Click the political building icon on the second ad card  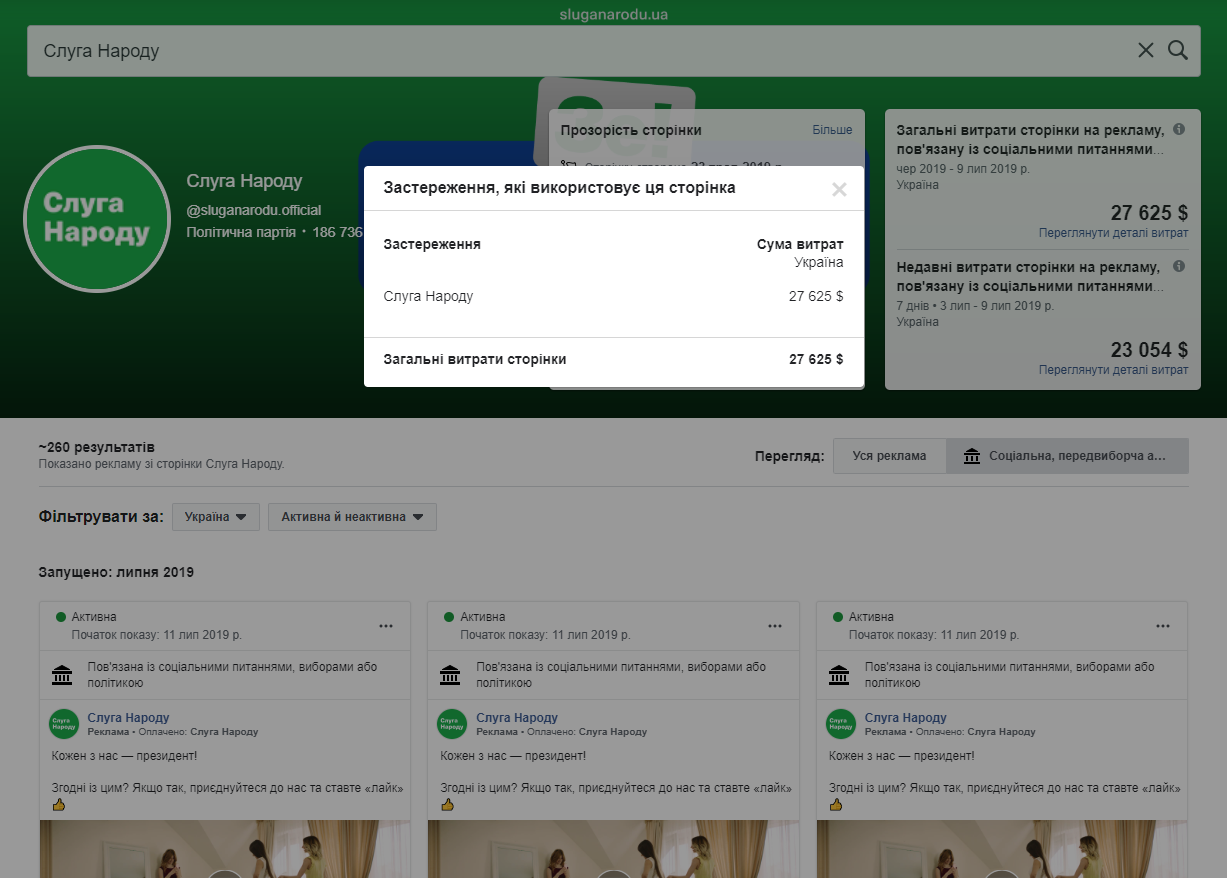coord(450,675)
